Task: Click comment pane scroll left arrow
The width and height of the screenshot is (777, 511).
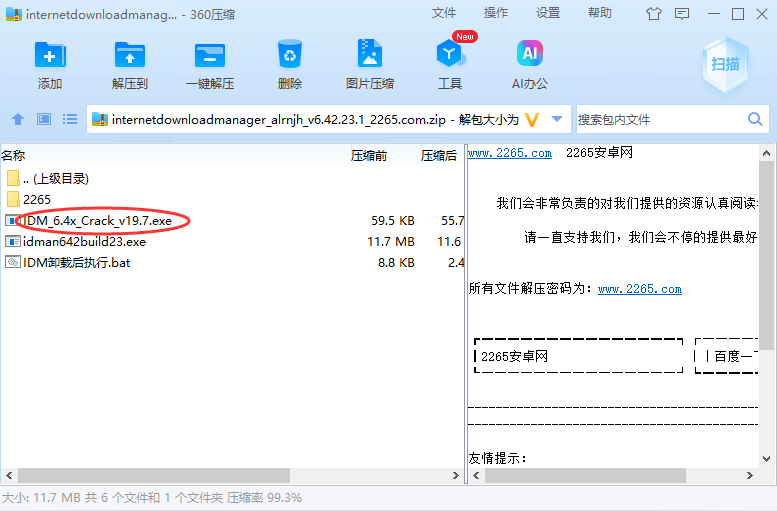Action: 476,475
